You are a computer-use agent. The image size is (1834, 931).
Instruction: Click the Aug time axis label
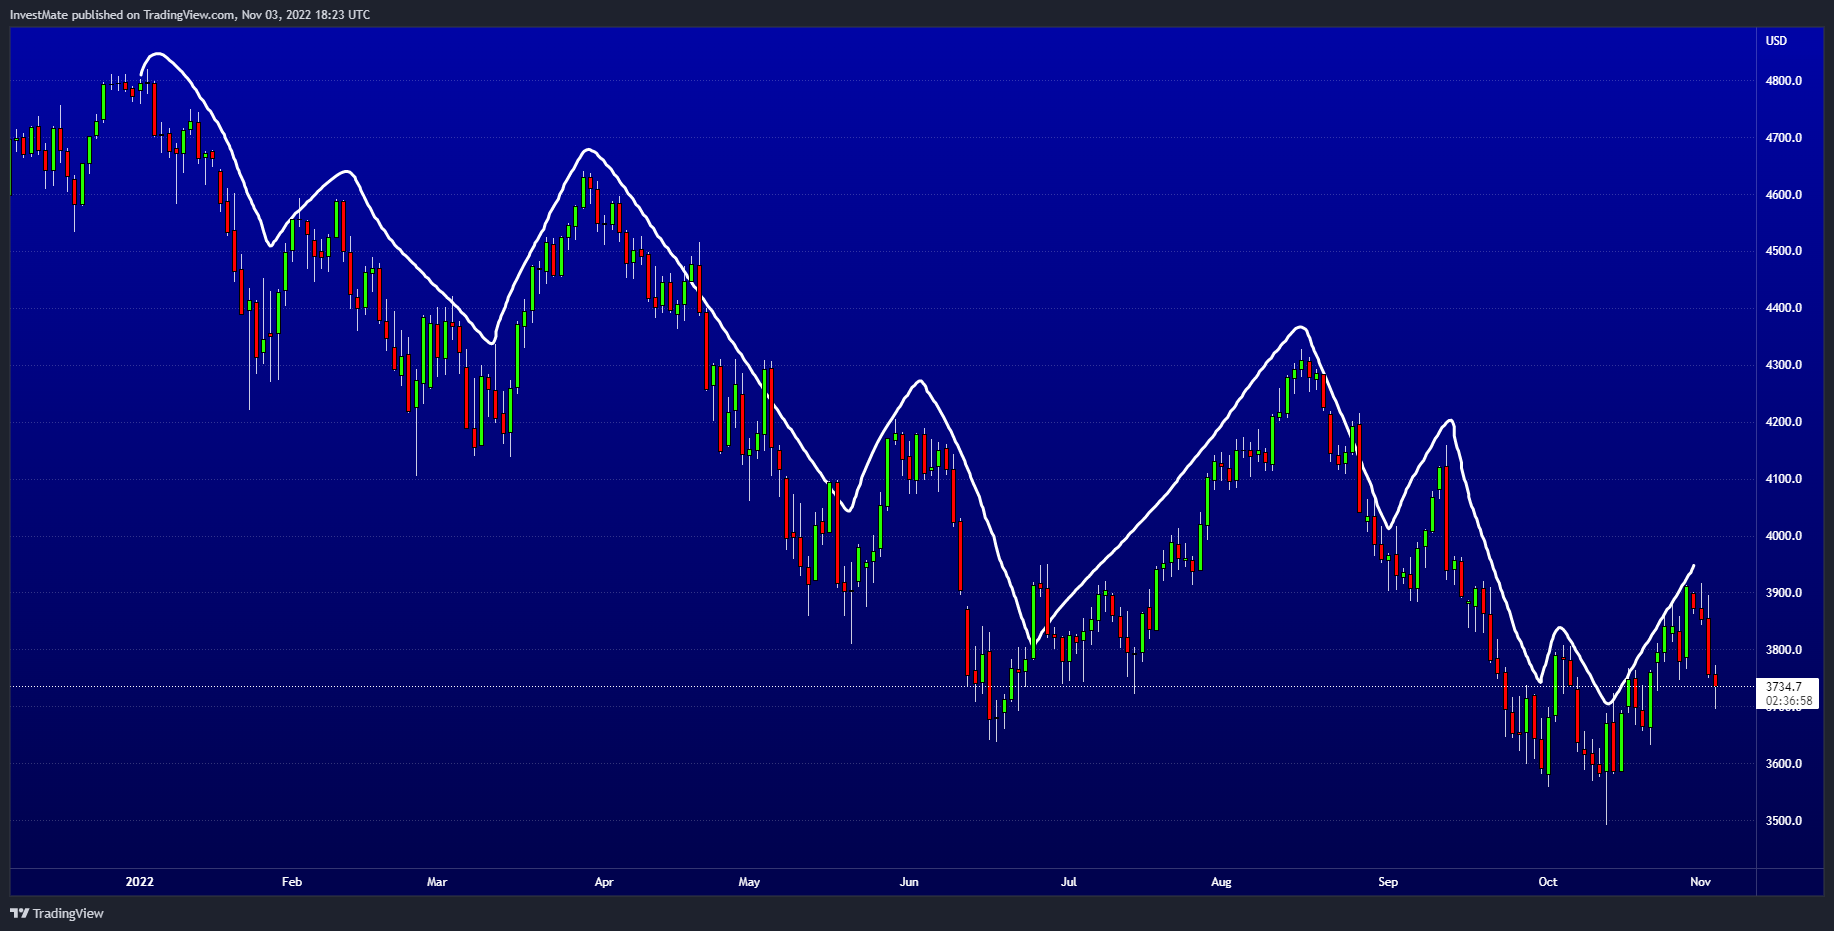pyautogui.click(x=1221, y=882)
